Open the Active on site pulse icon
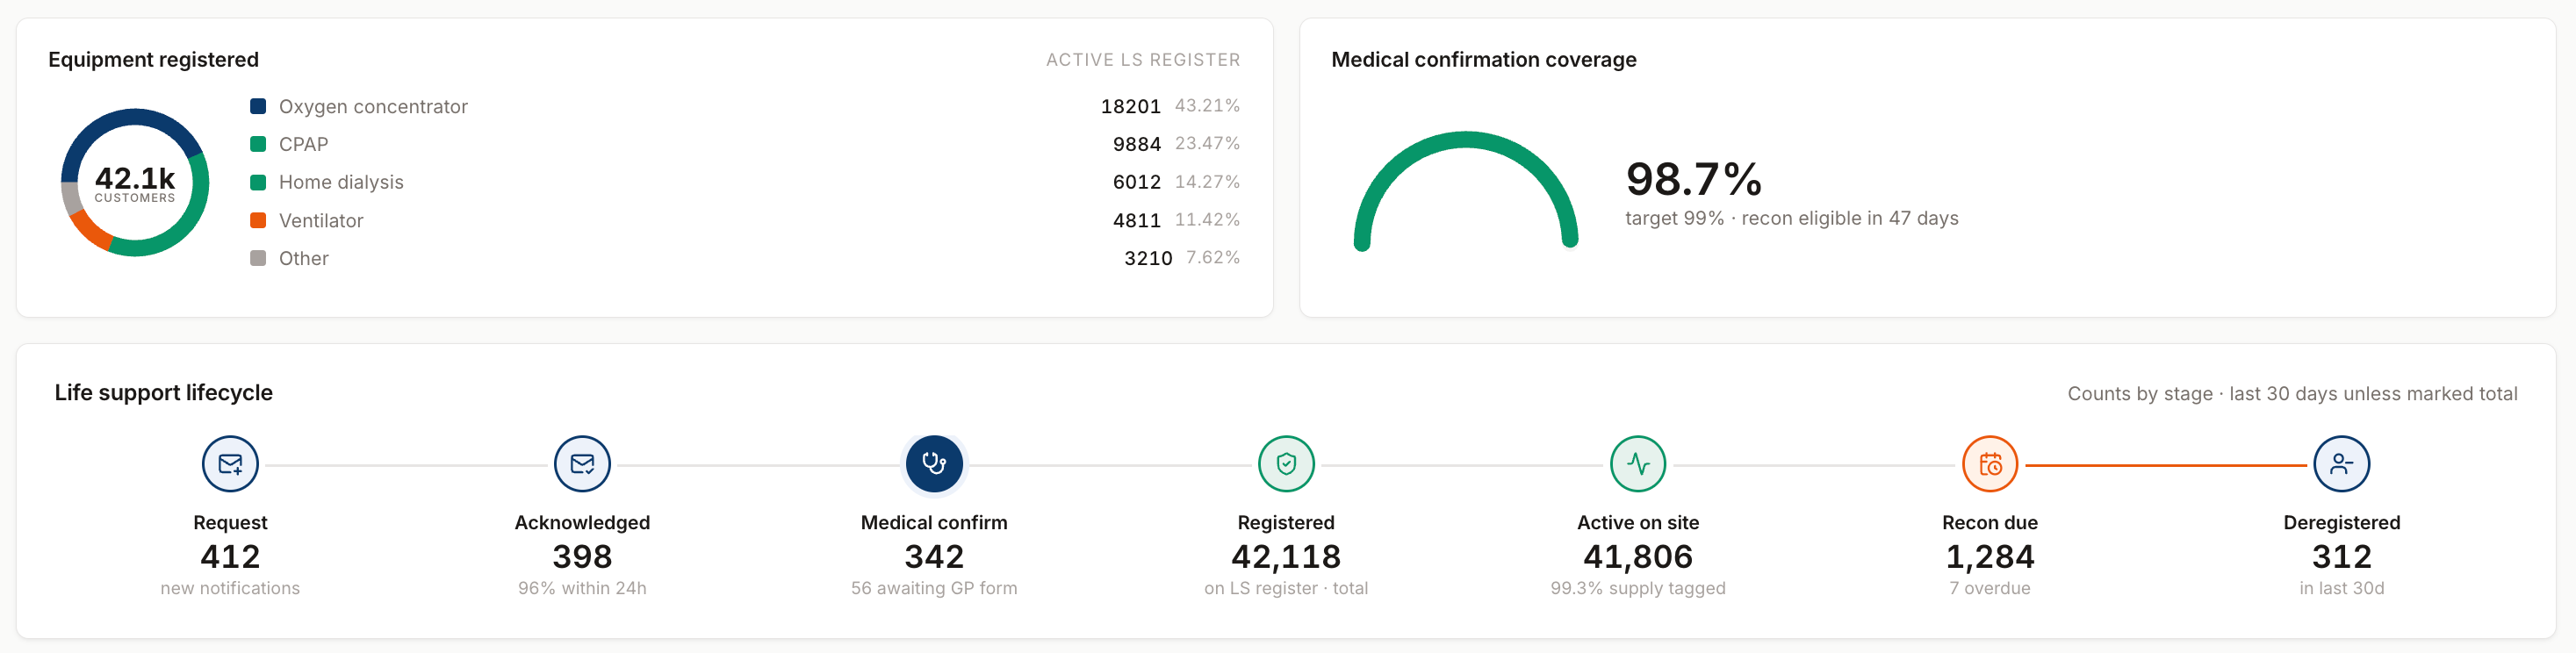 (1638, 464)
